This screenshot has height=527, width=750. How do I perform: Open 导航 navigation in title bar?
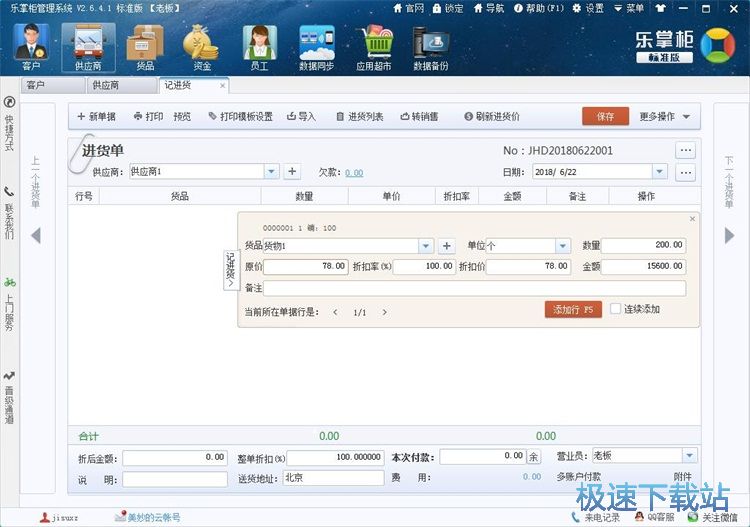(489, 8)
